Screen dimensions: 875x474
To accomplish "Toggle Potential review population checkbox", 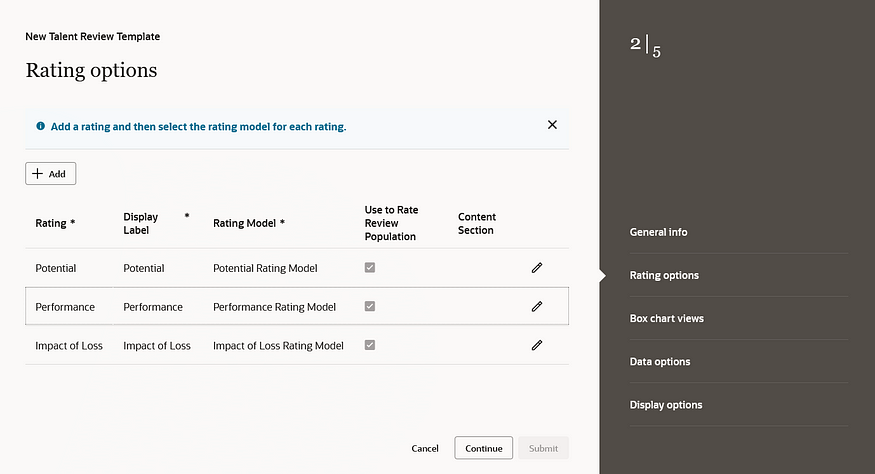I will click(x=370, y=268).
